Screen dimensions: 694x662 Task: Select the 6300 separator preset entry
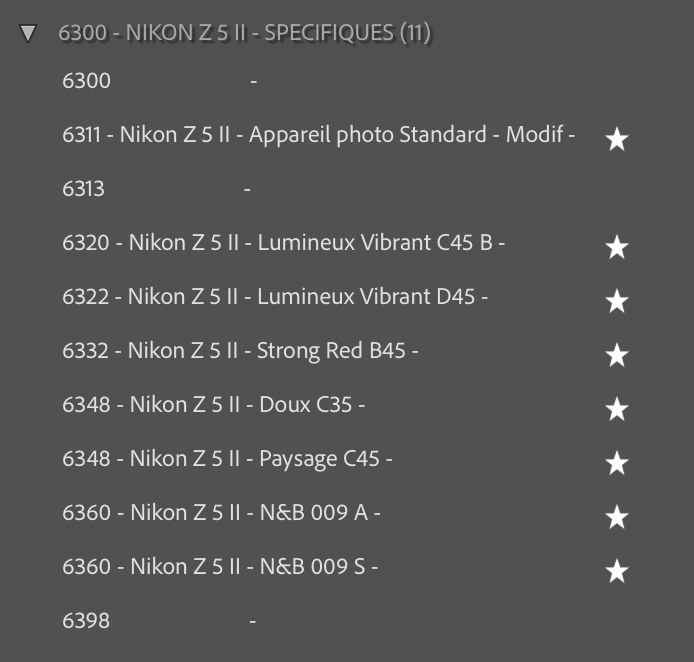tap(87, 81)
